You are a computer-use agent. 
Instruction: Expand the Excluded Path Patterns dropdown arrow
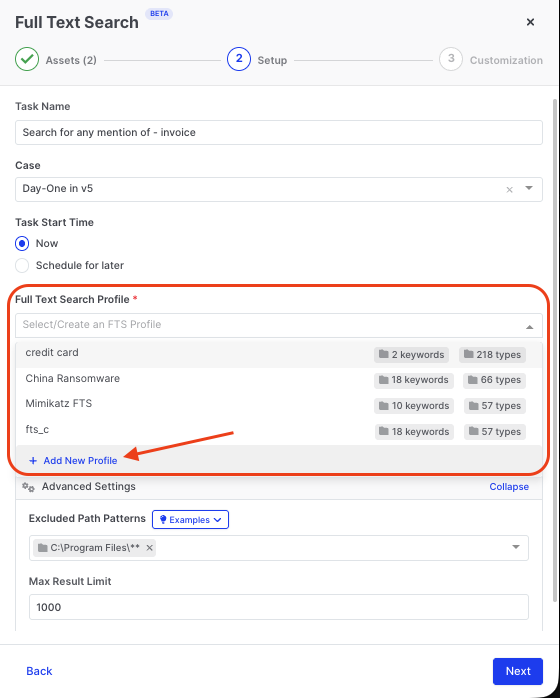tap(516, 547)
